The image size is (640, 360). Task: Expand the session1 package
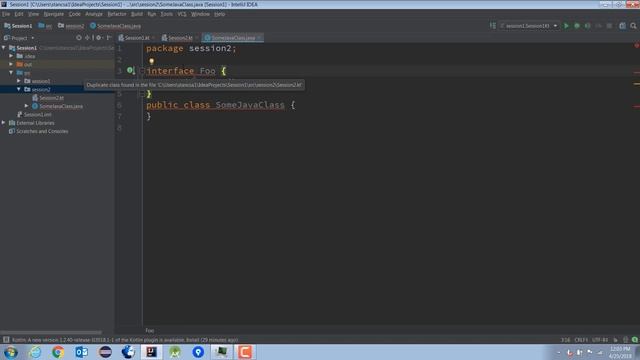pos(19,81)
